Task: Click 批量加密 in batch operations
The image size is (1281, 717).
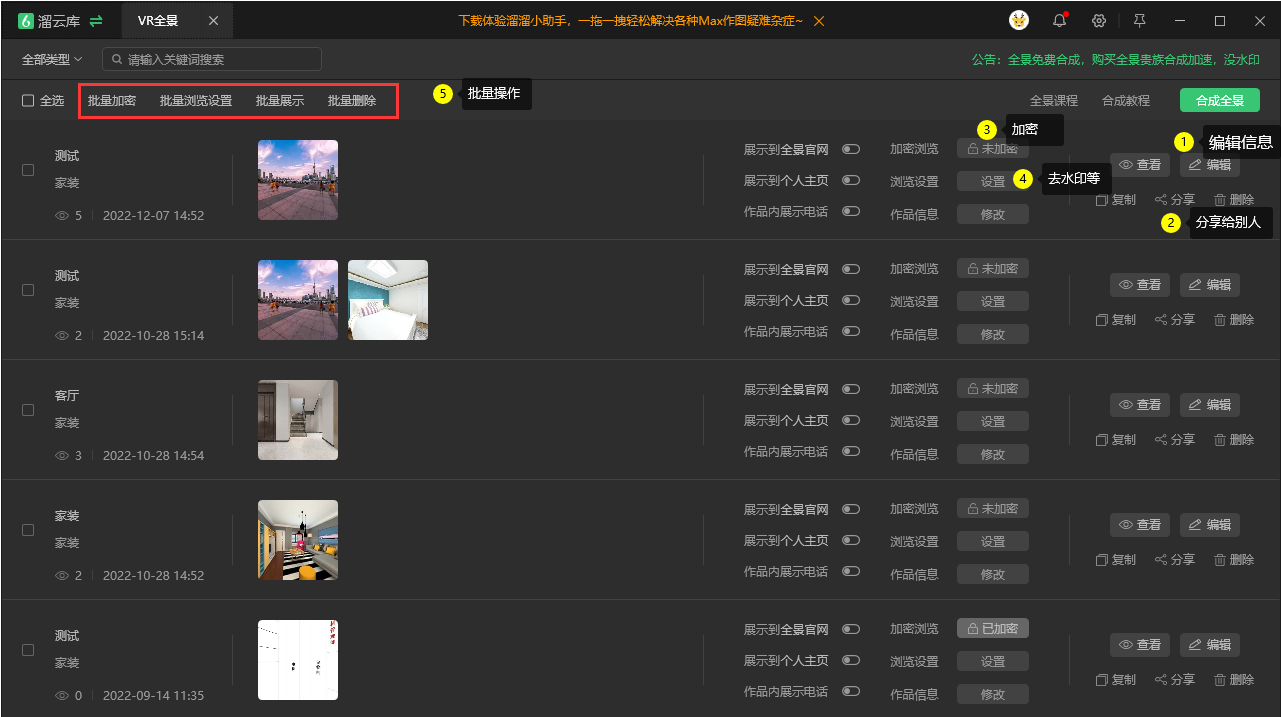Action: pyautogui.click(x=112, y=100)
